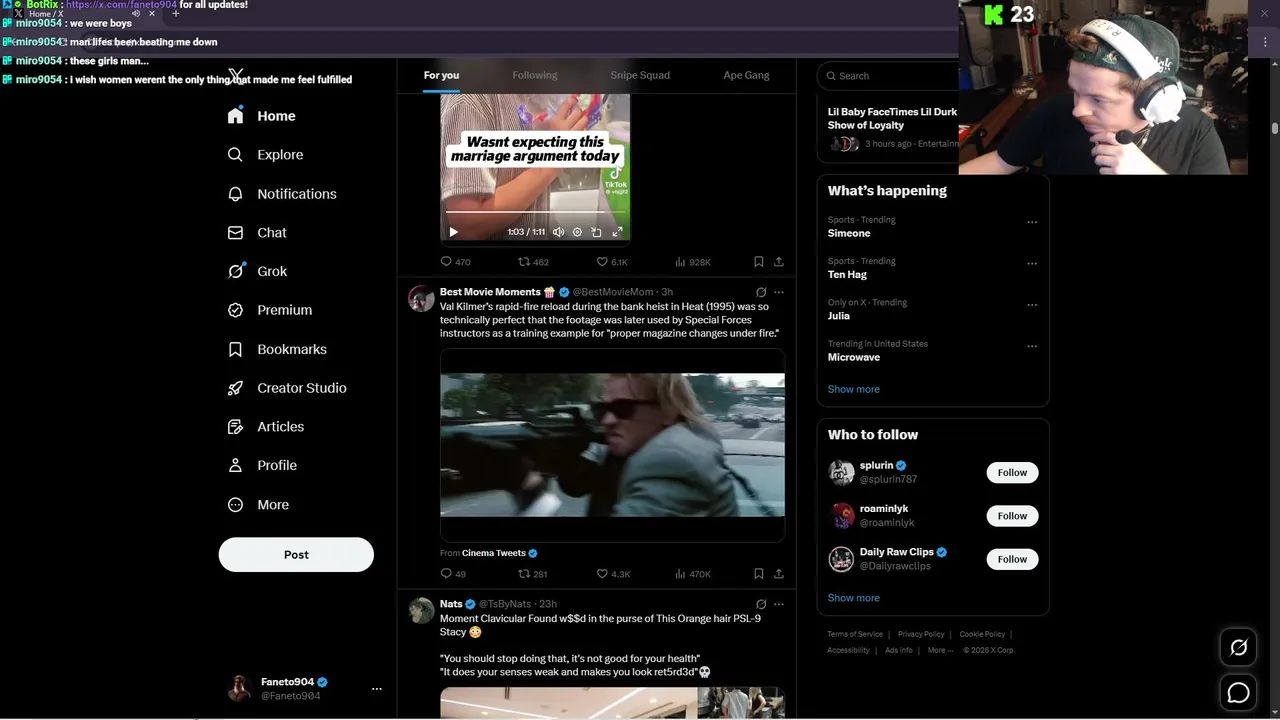Follow splurin
1280x720 pixels.
tap(1012, 473)
